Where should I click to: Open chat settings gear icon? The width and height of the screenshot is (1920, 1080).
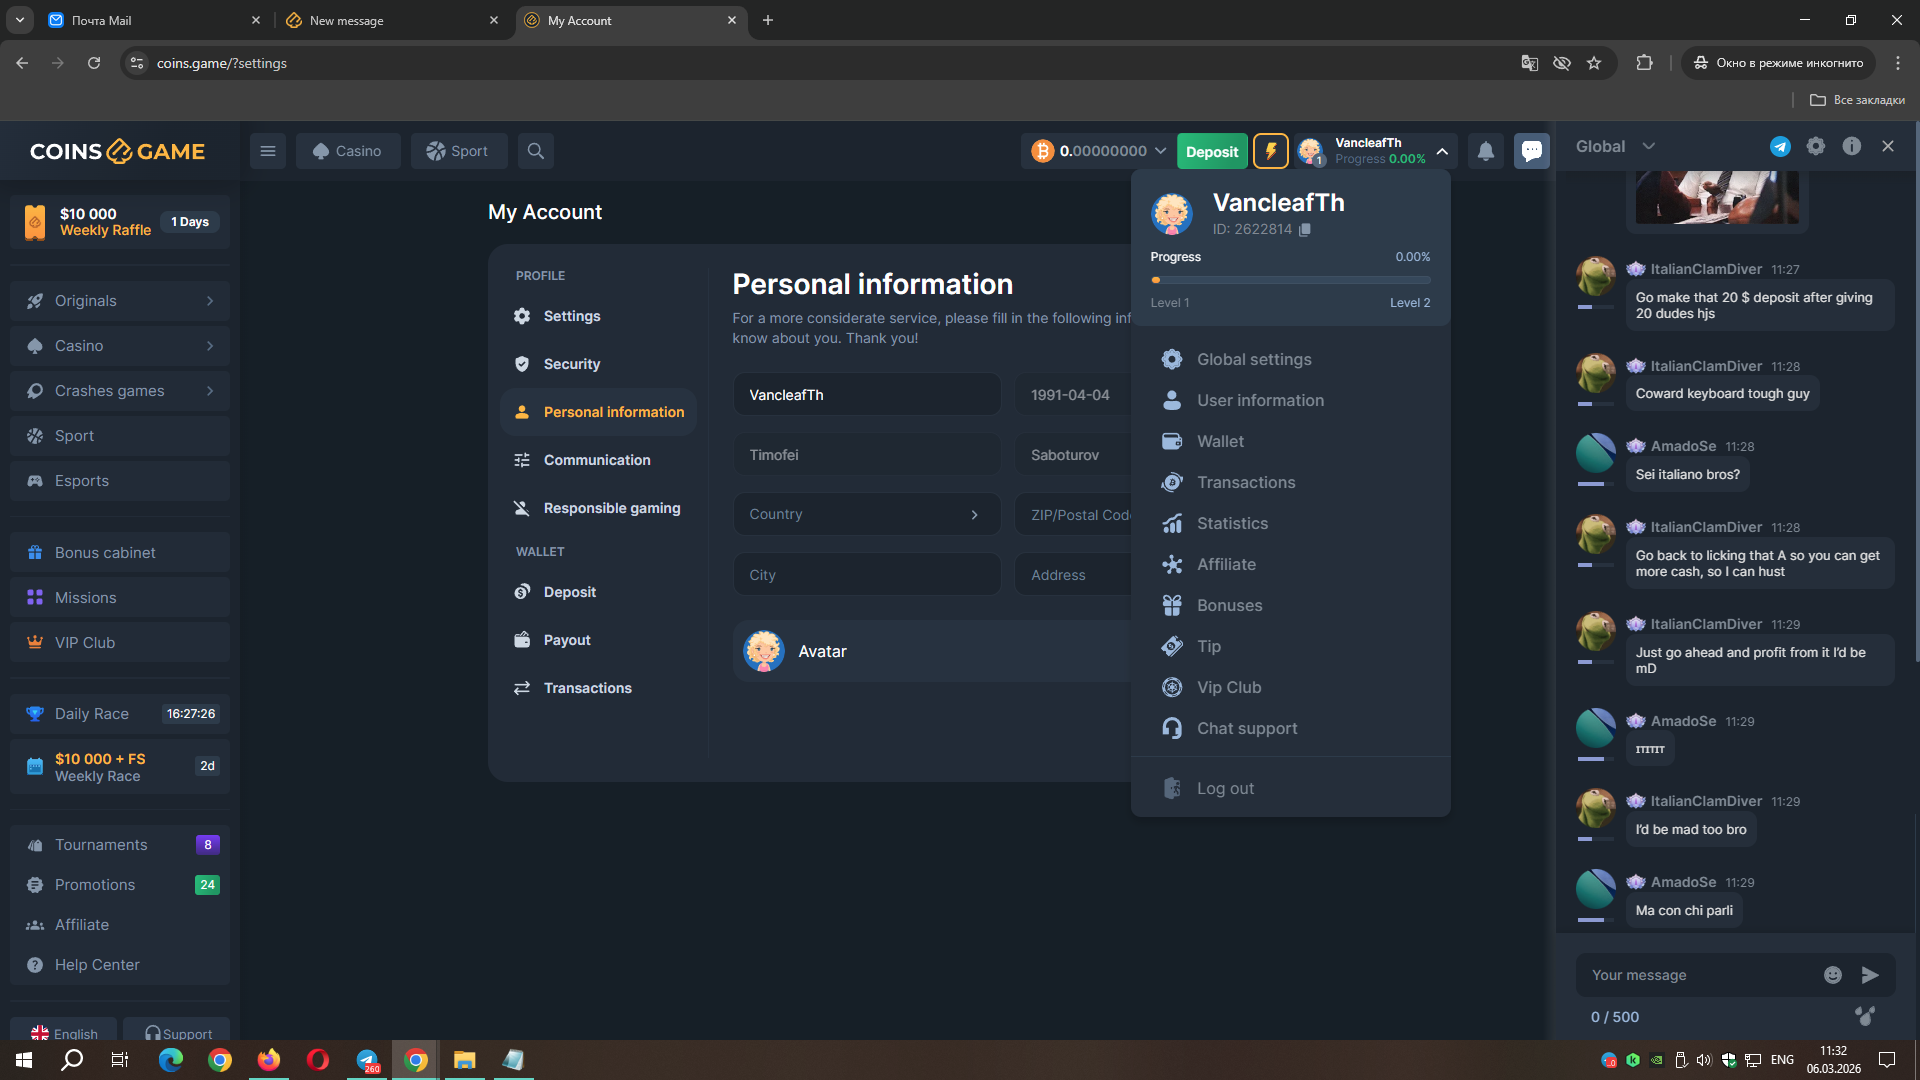pos(1816,146)
